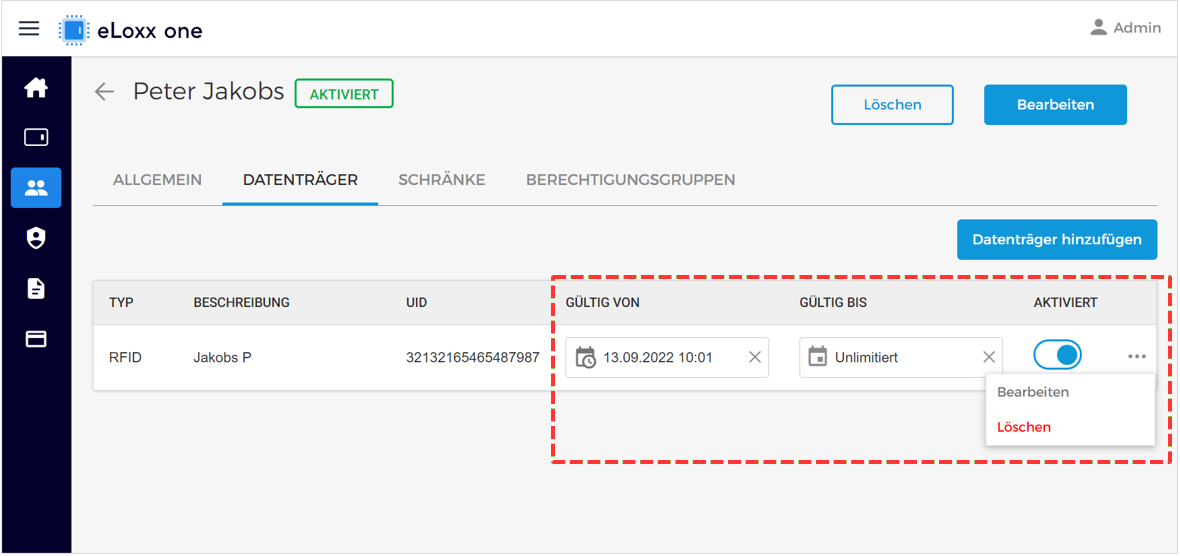Click the Gültig von date field
The width and height of the screenshot is (1180, 556).
667,357
